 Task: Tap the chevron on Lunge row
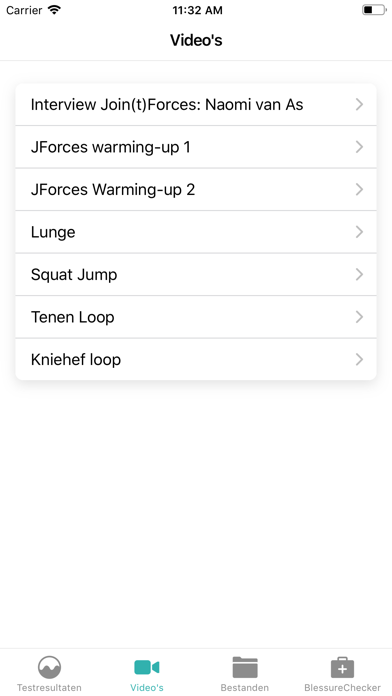(360, 232)
